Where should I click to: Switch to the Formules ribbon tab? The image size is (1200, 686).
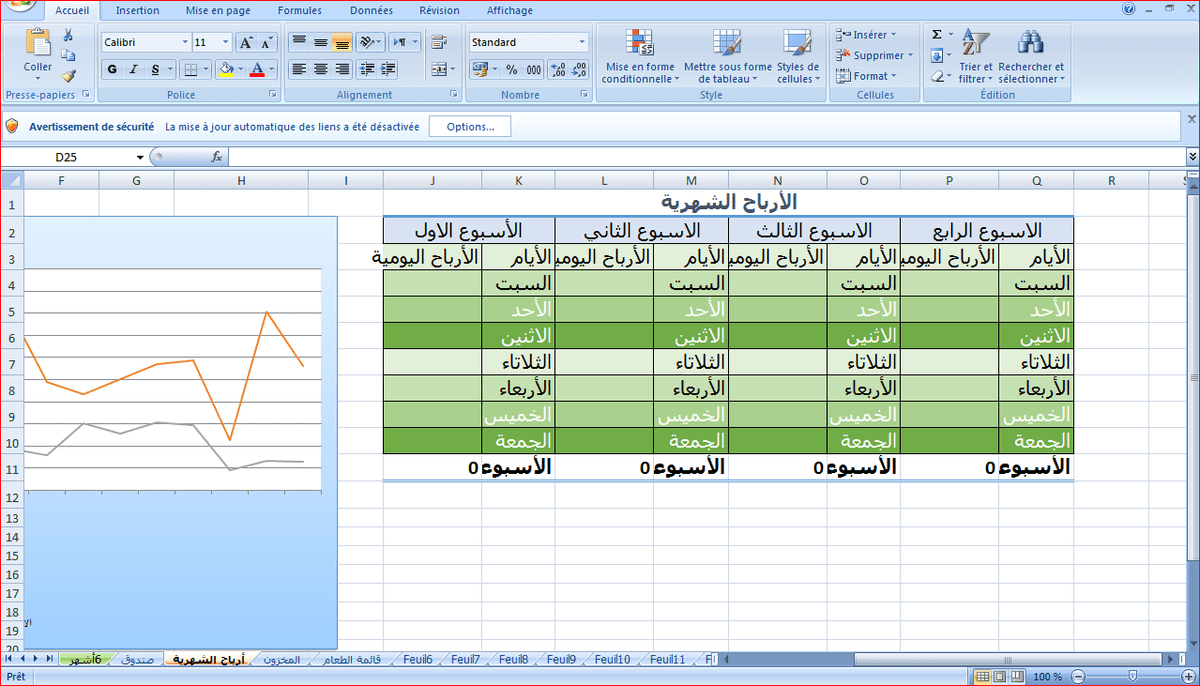(x=300, y=11)
